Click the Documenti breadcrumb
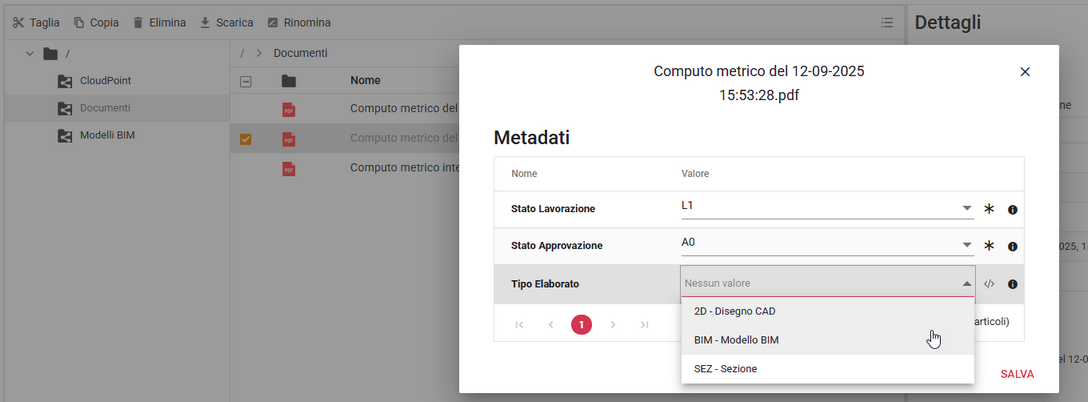This screenshot has height=402, width=1088. pos(300,53)
